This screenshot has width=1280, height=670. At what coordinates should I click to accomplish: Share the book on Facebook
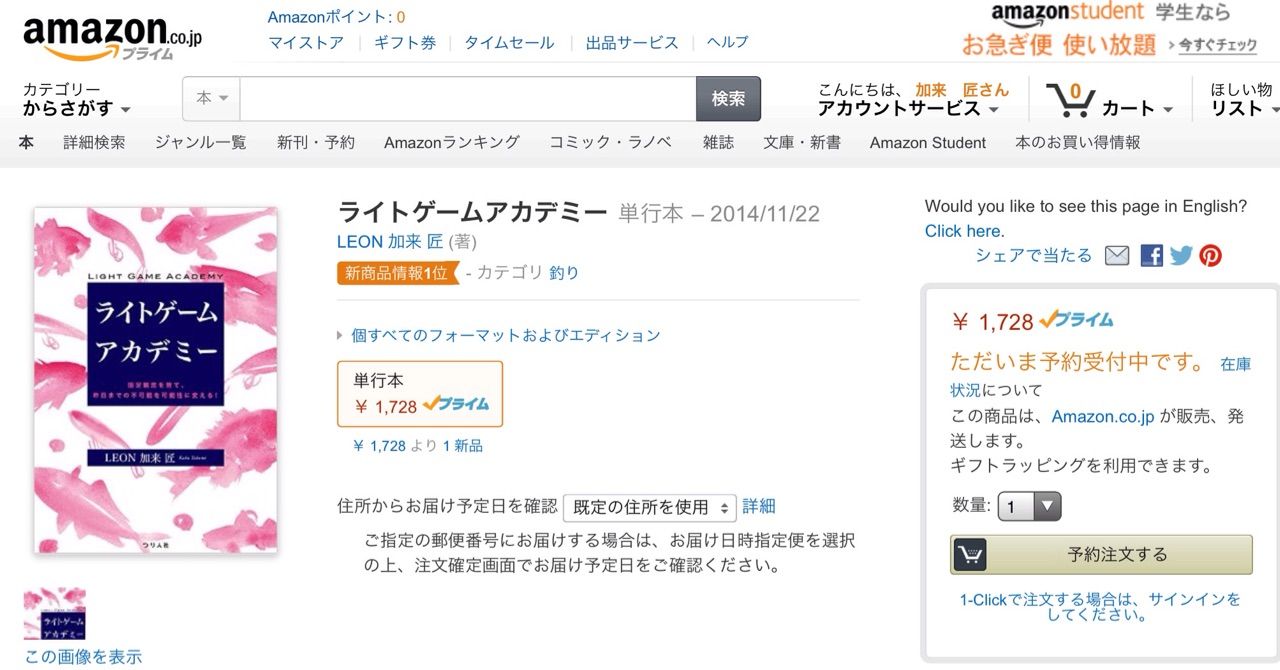1151,256
